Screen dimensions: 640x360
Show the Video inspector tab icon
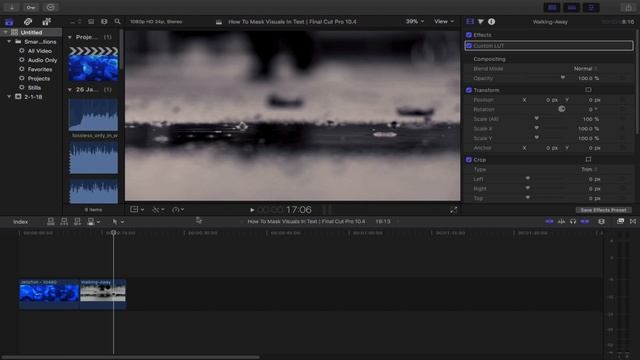[470, 22]
